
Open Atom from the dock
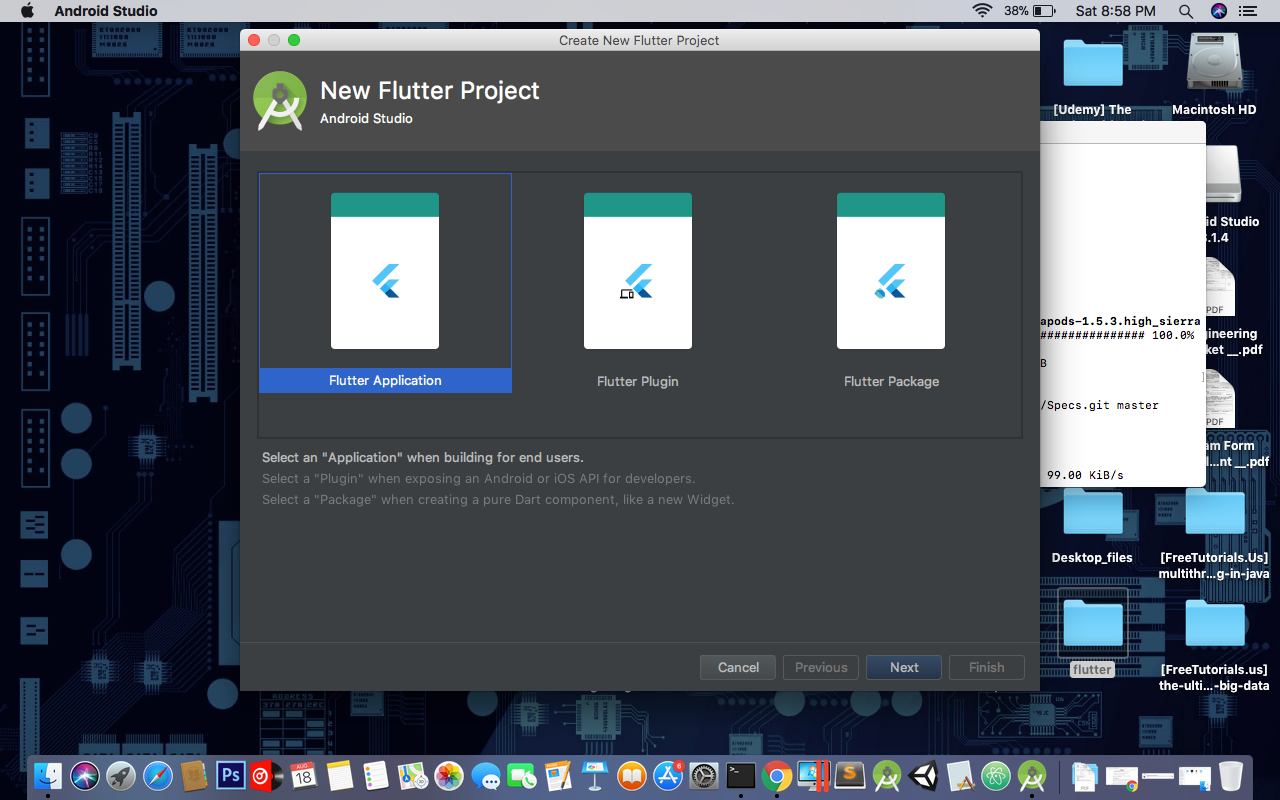click(x=995, y=775)
